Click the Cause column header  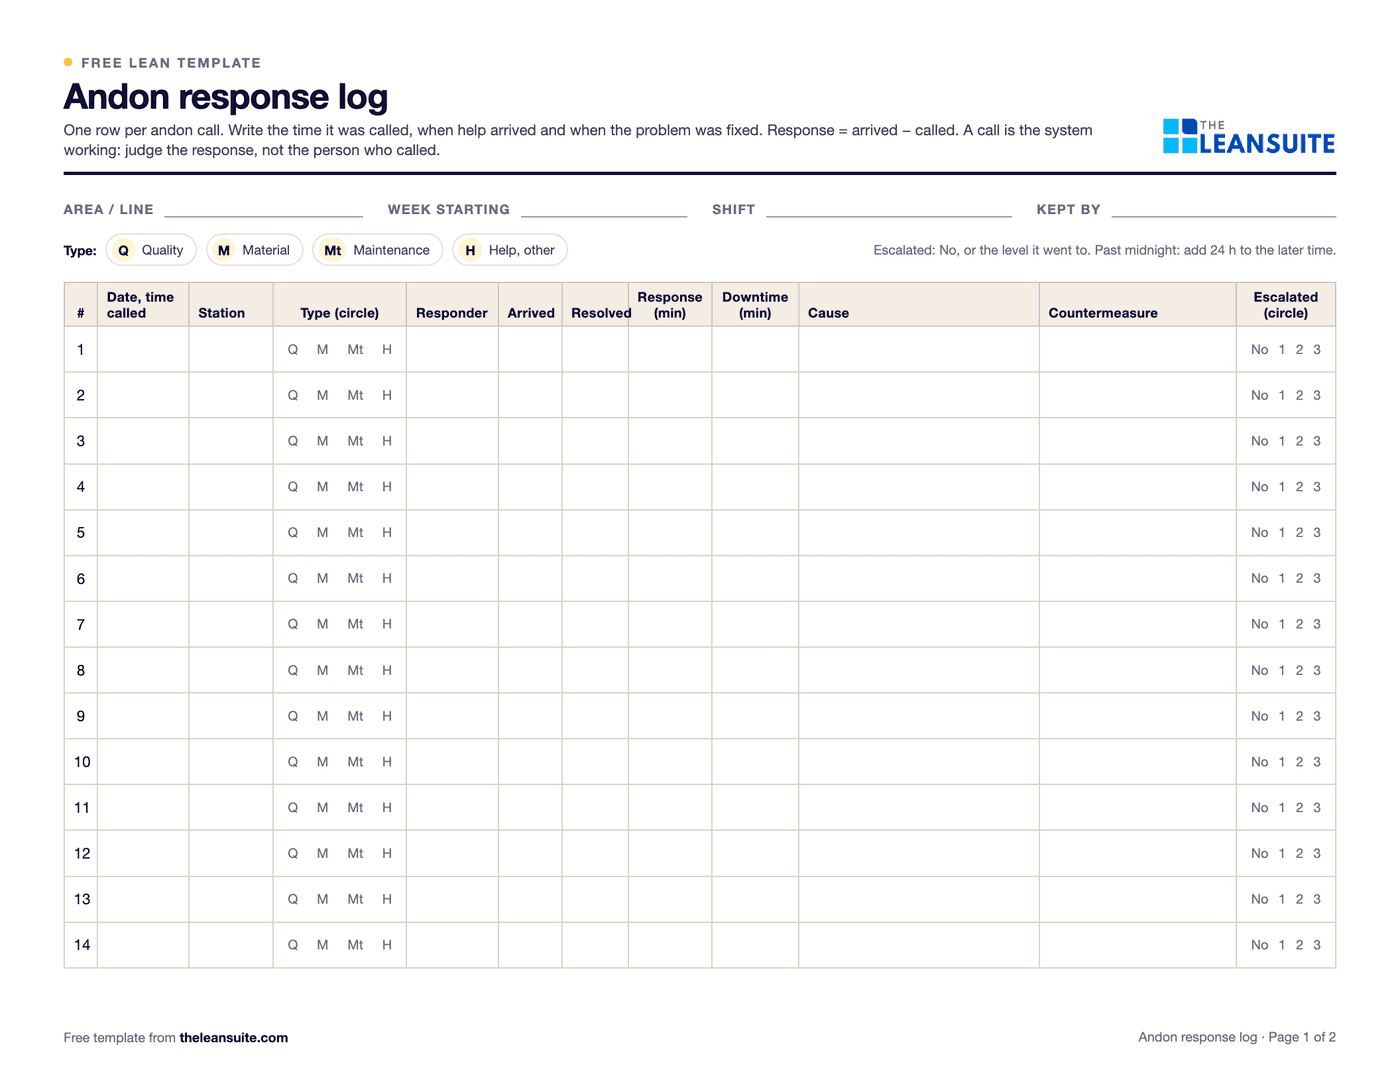919,305
